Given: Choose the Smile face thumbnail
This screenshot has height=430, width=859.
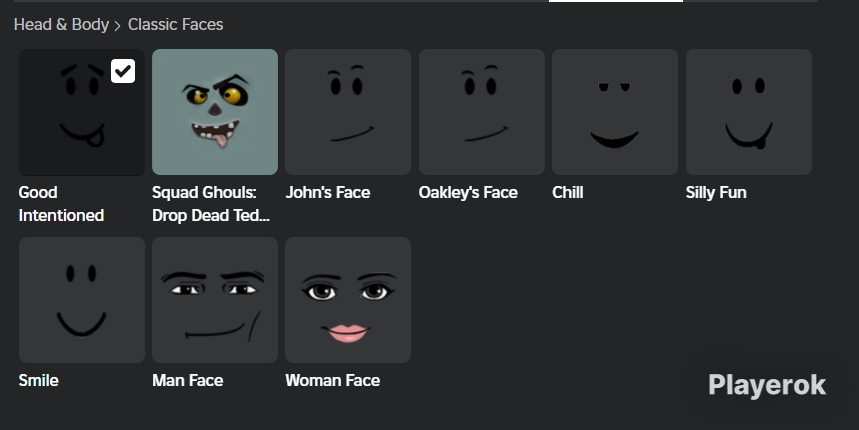Looking at the screenshot, I should [x=82, y=300].
